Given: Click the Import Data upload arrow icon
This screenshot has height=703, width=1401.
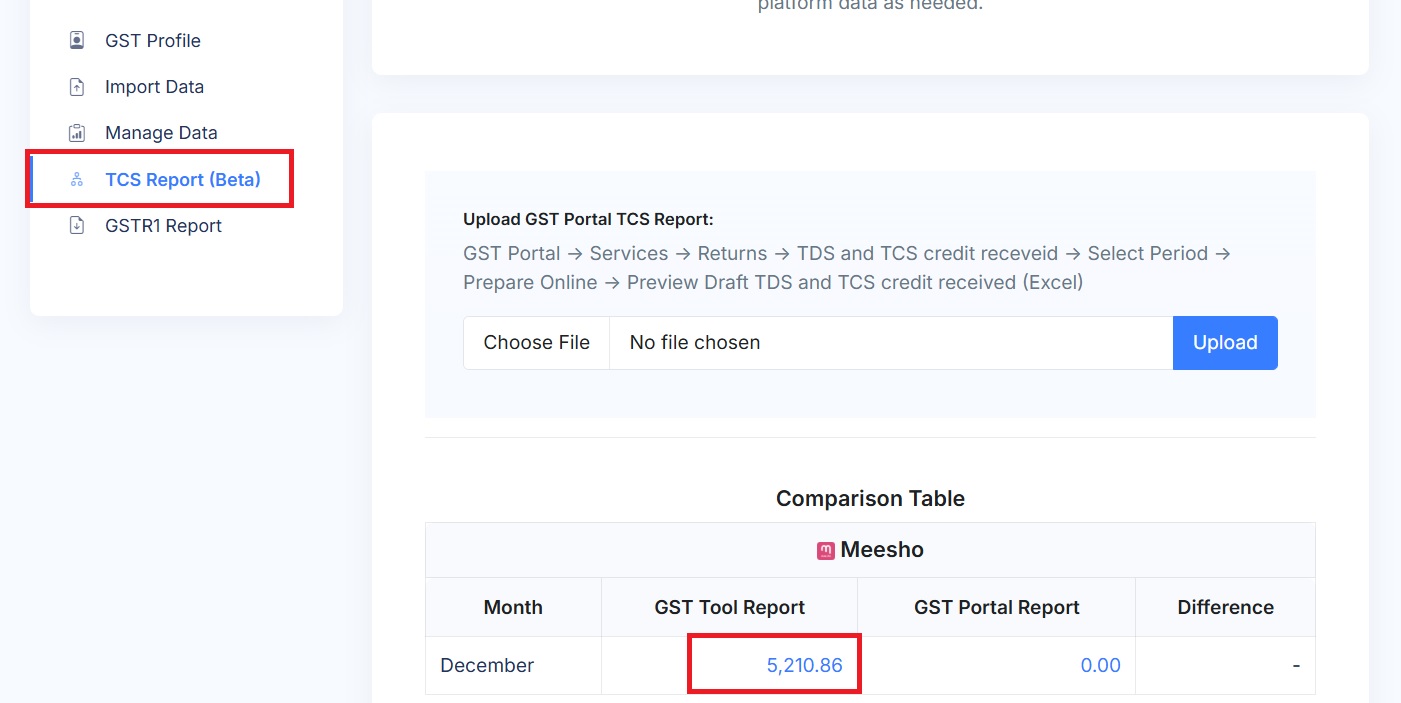Looking at the screenshot, I should click(76, 86).
